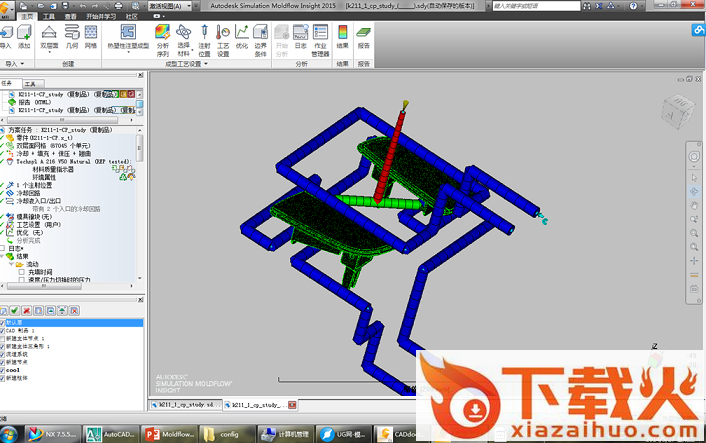The height and width of the screenshot is (443, 706).
Task: Click the pan hand tool in navigation bar
Action: click(694, 206)
